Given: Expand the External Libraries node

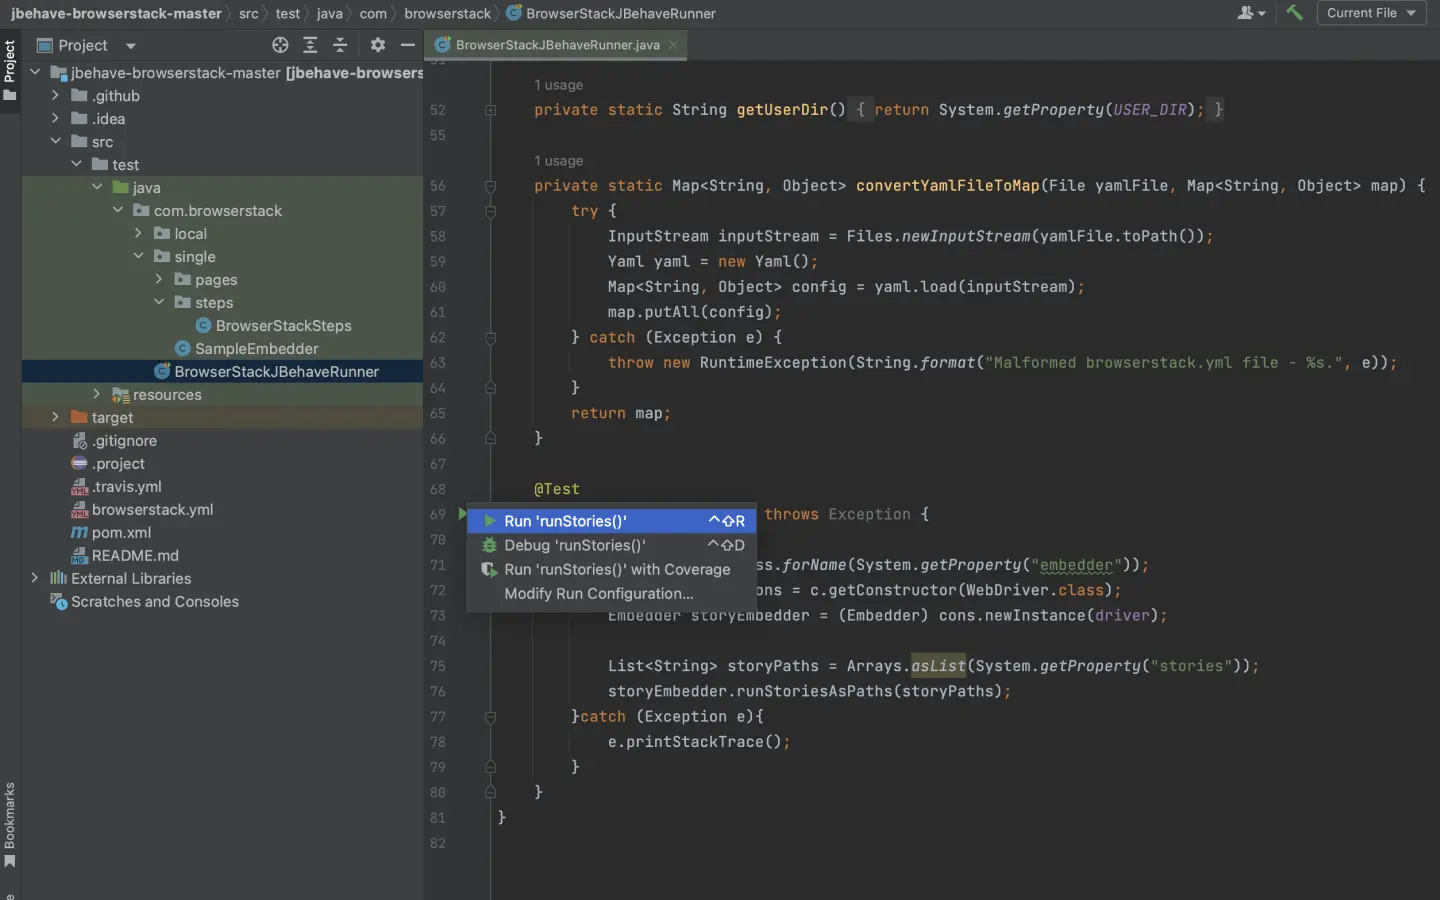Looking at the screenshot, I should (x=35, y=578).
